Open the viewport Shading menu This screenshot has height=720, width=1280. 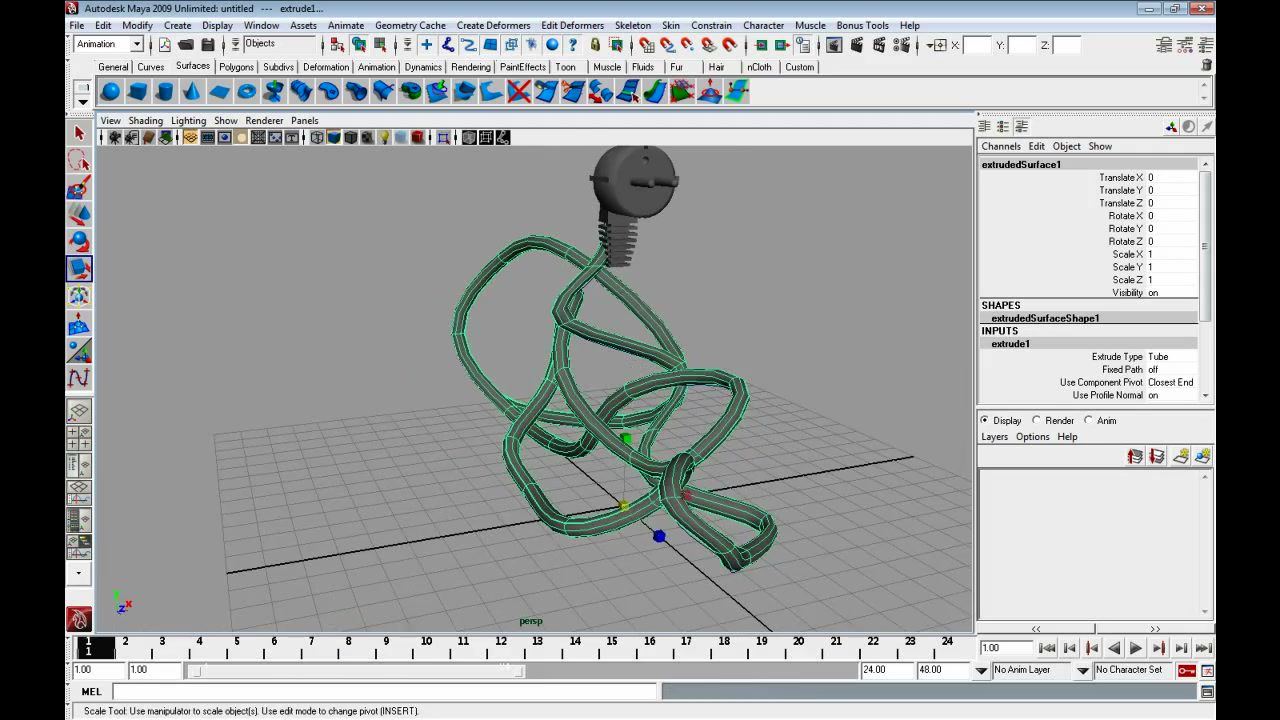click(145, 120)
